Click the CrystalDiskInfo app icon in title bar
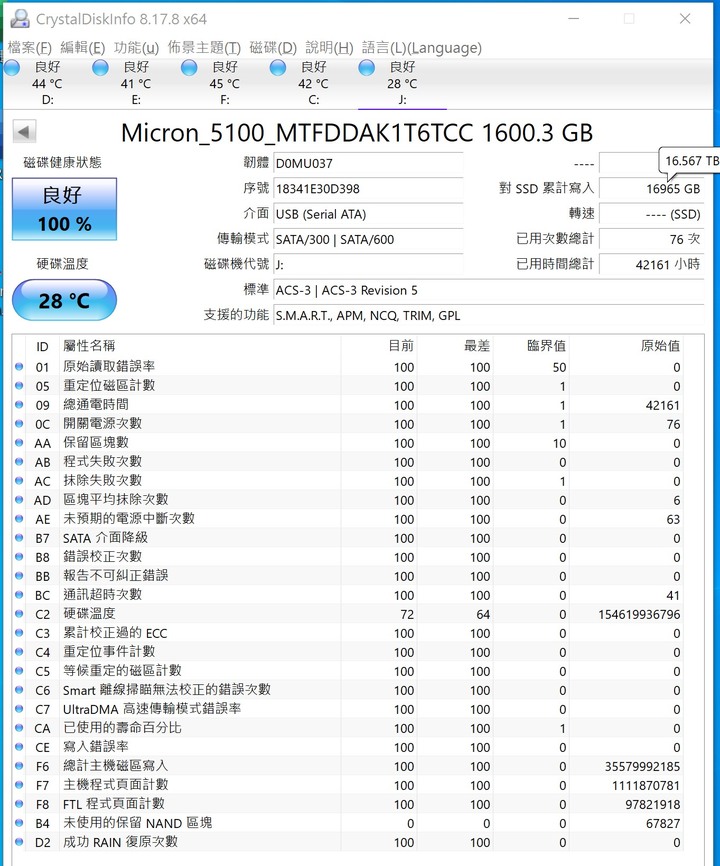 tap(20, 19)
